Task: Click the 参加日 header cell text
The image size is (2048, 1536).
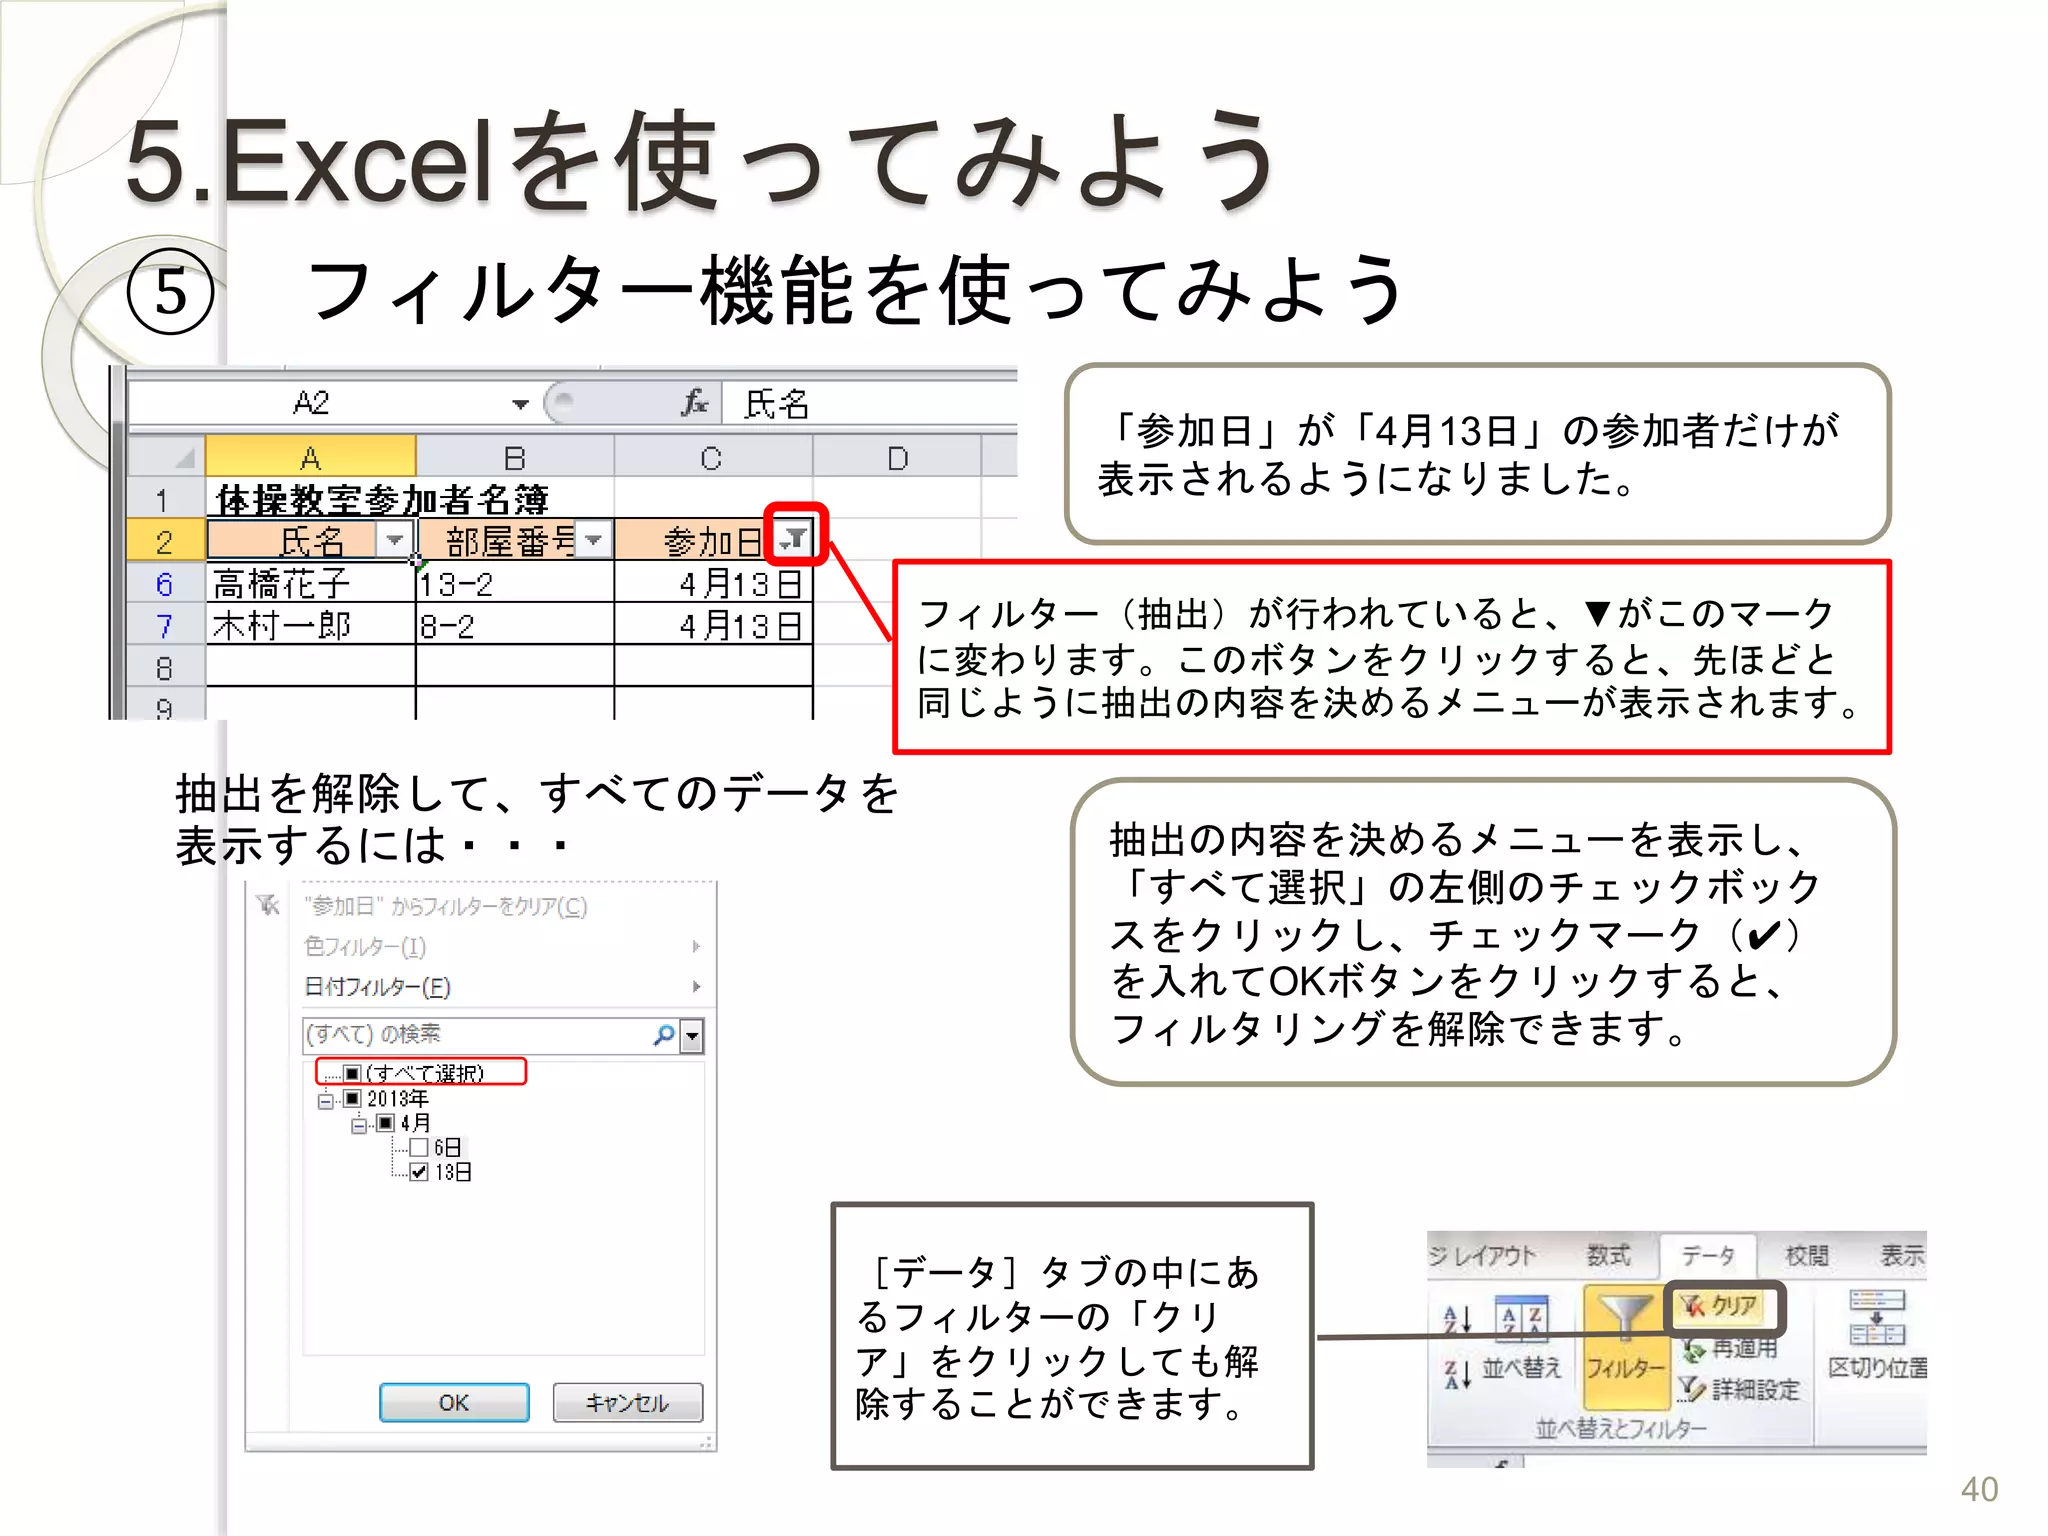Action: point(712,541)
